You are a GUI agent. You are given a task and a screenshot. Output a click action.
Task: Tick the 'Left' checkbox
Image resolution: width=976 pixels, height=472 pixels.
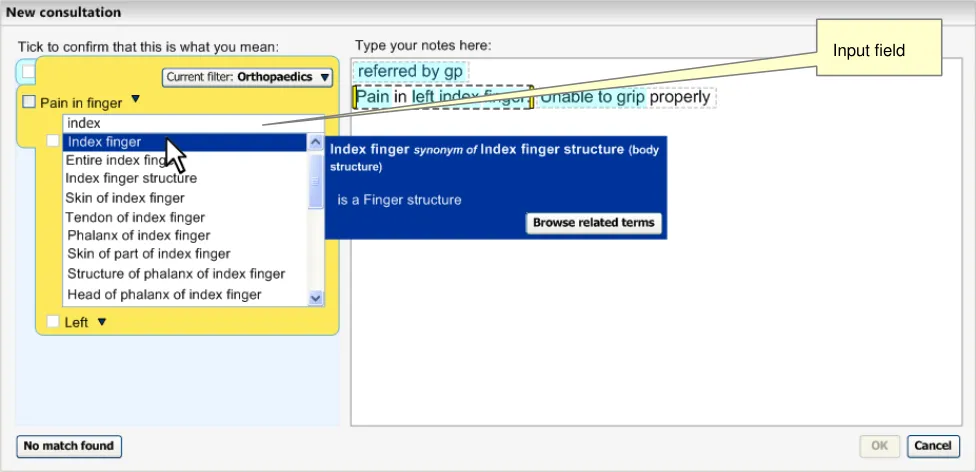point(54,322)
